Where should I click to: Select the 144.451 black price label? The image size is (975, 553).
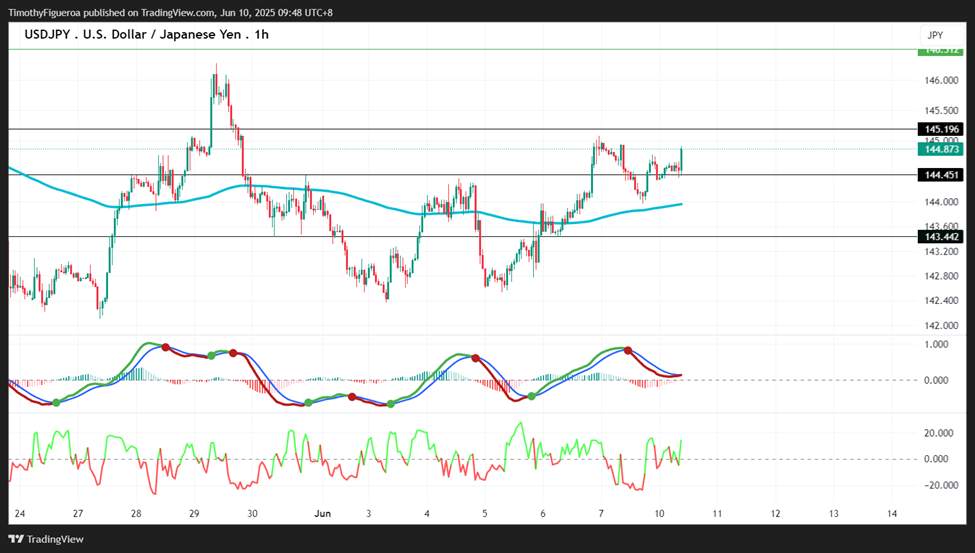pyautogui.click(x=941, y=175)
